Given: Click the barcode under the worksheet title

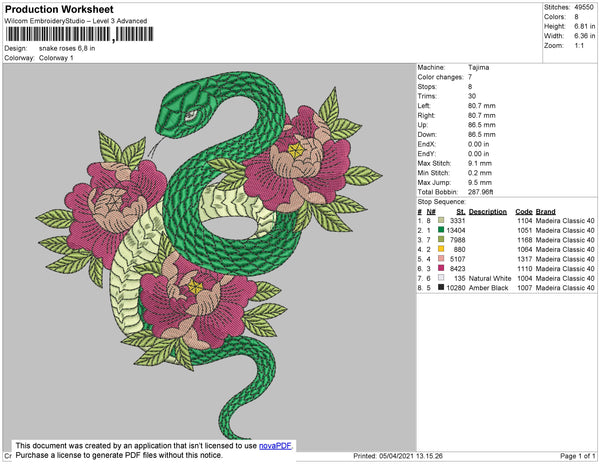Looking at the screenshot, I should click(x=80, y=34).
